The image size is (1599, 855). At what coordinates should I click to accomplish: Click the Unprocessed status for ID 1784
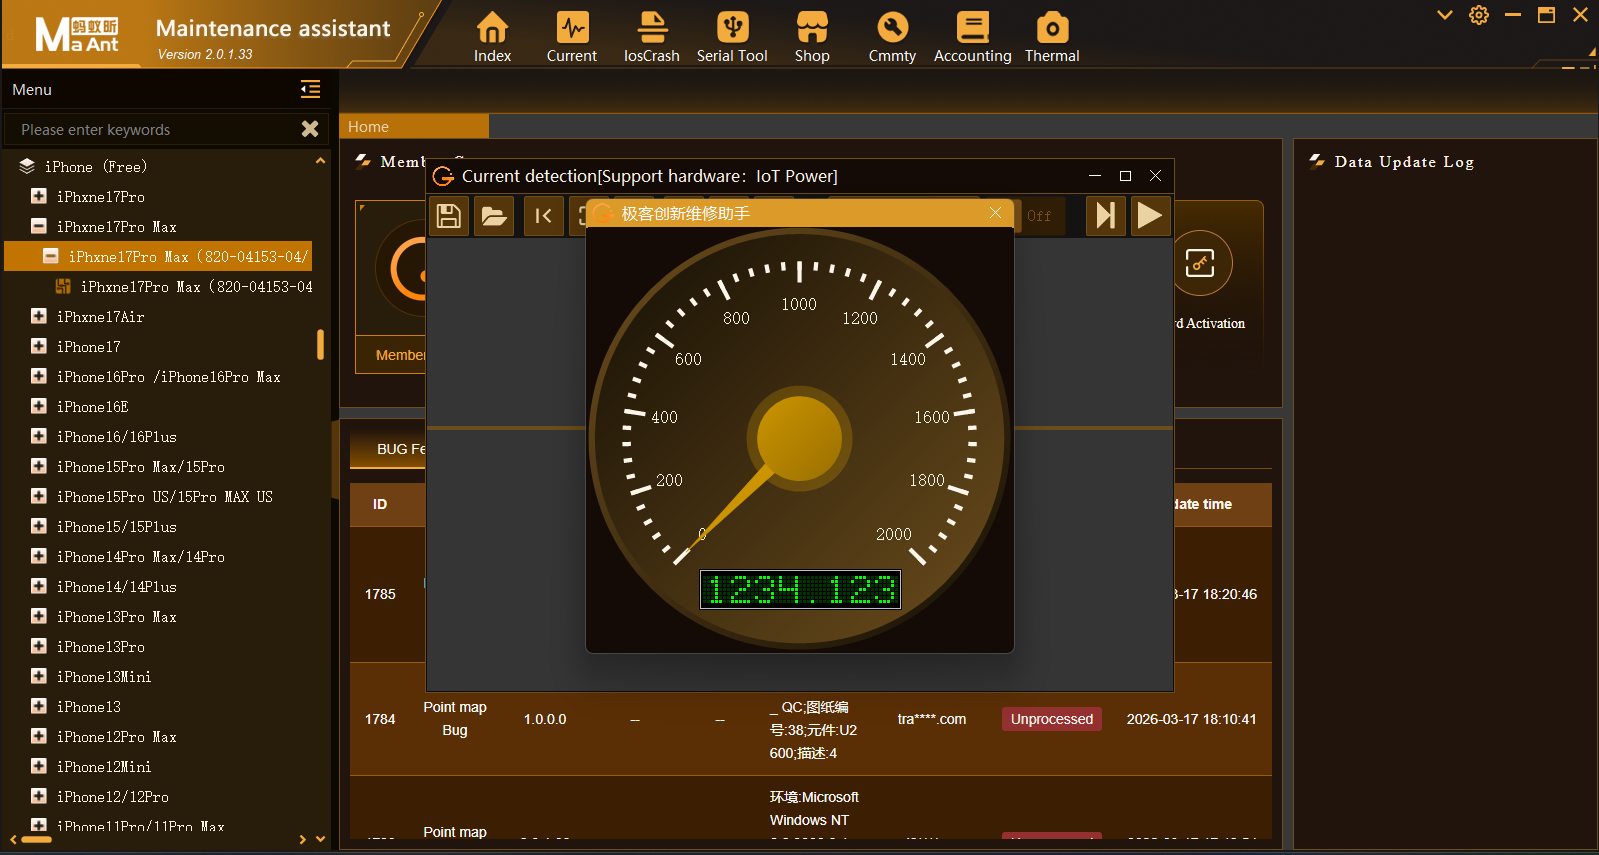tap(1051, 719)
